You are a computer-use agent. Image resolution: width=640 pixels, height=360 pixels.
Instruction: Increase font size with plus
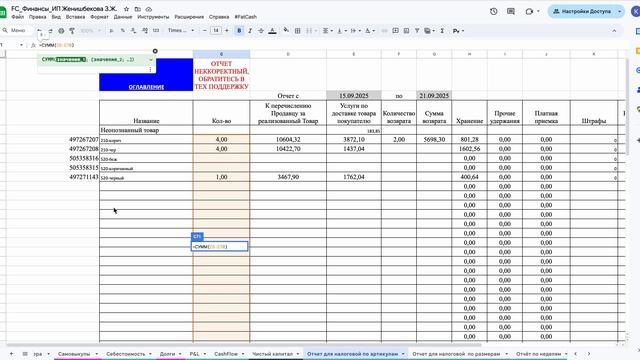click(x=227, y=31)
